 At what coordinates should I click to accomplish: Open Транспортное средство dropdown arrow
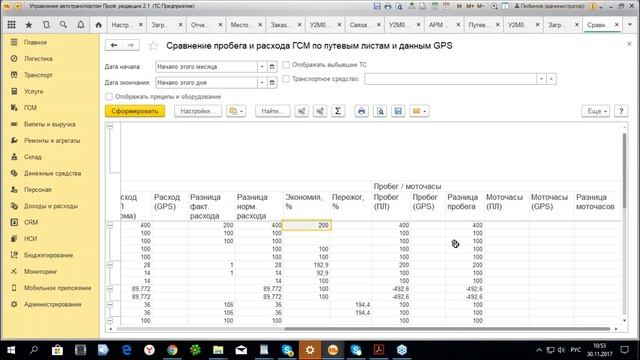[x=541, y=79]
